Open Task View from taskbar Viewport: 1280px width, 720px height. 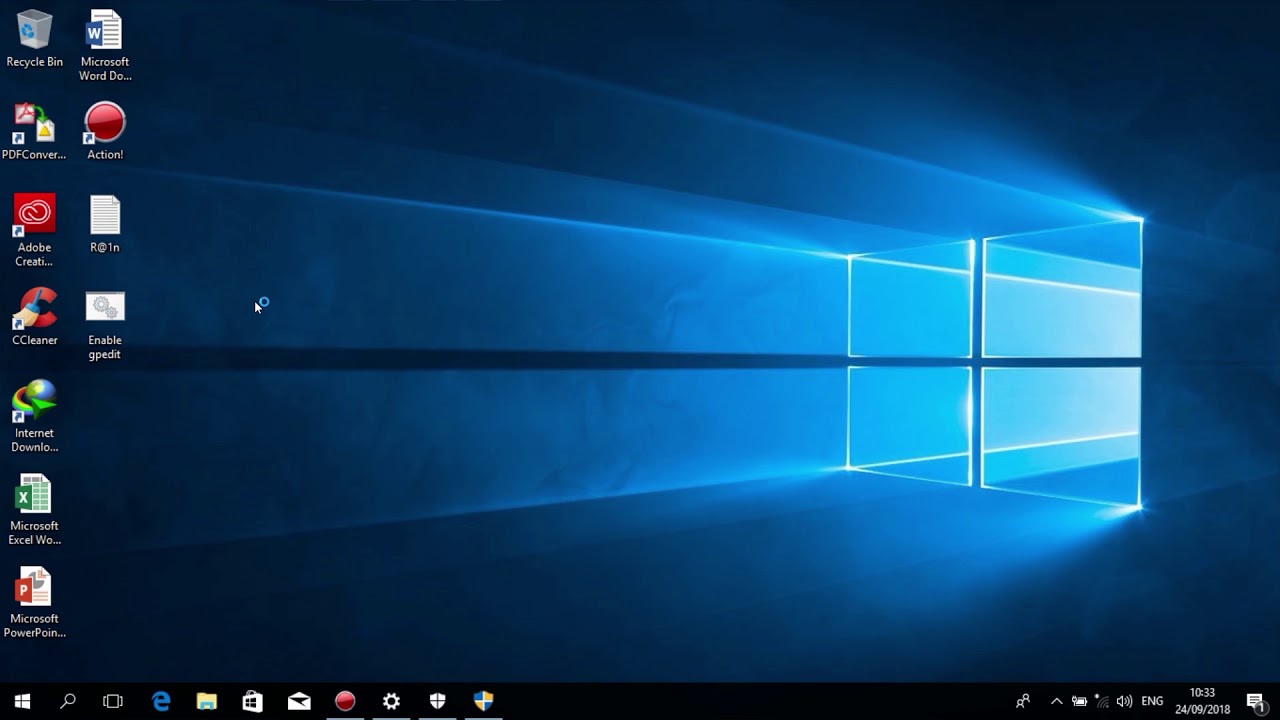pyautogui.click(x=113, y=701)
